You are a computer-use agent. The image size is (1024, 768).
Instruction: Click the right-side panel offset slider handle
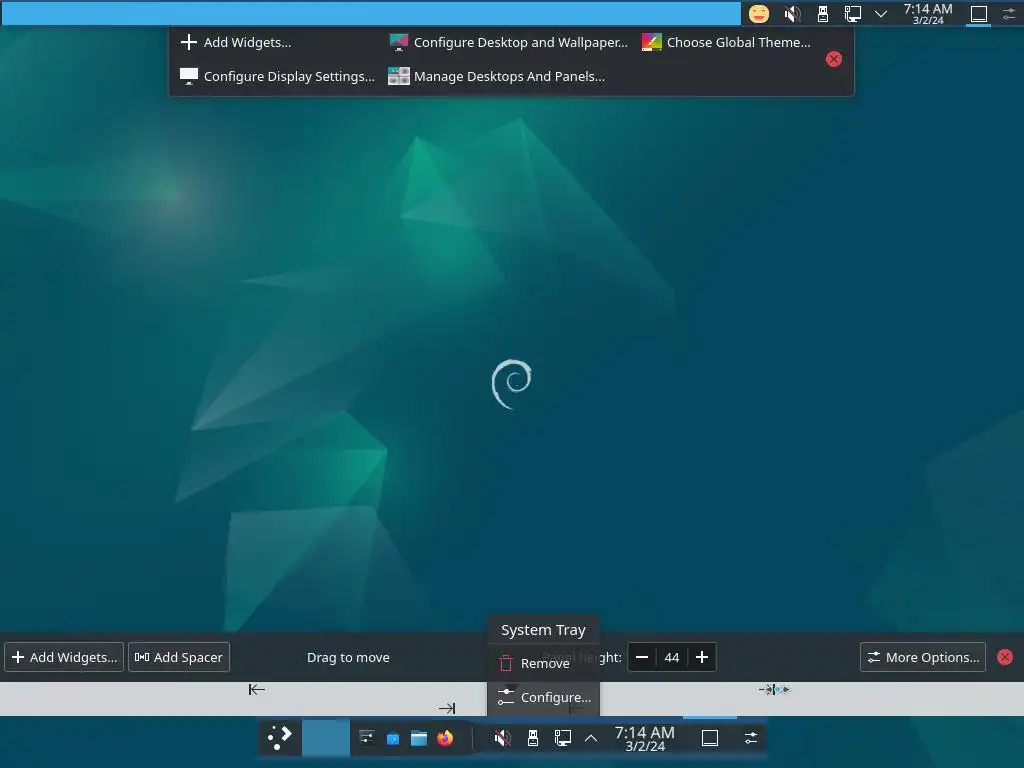[x=774, y=689]
